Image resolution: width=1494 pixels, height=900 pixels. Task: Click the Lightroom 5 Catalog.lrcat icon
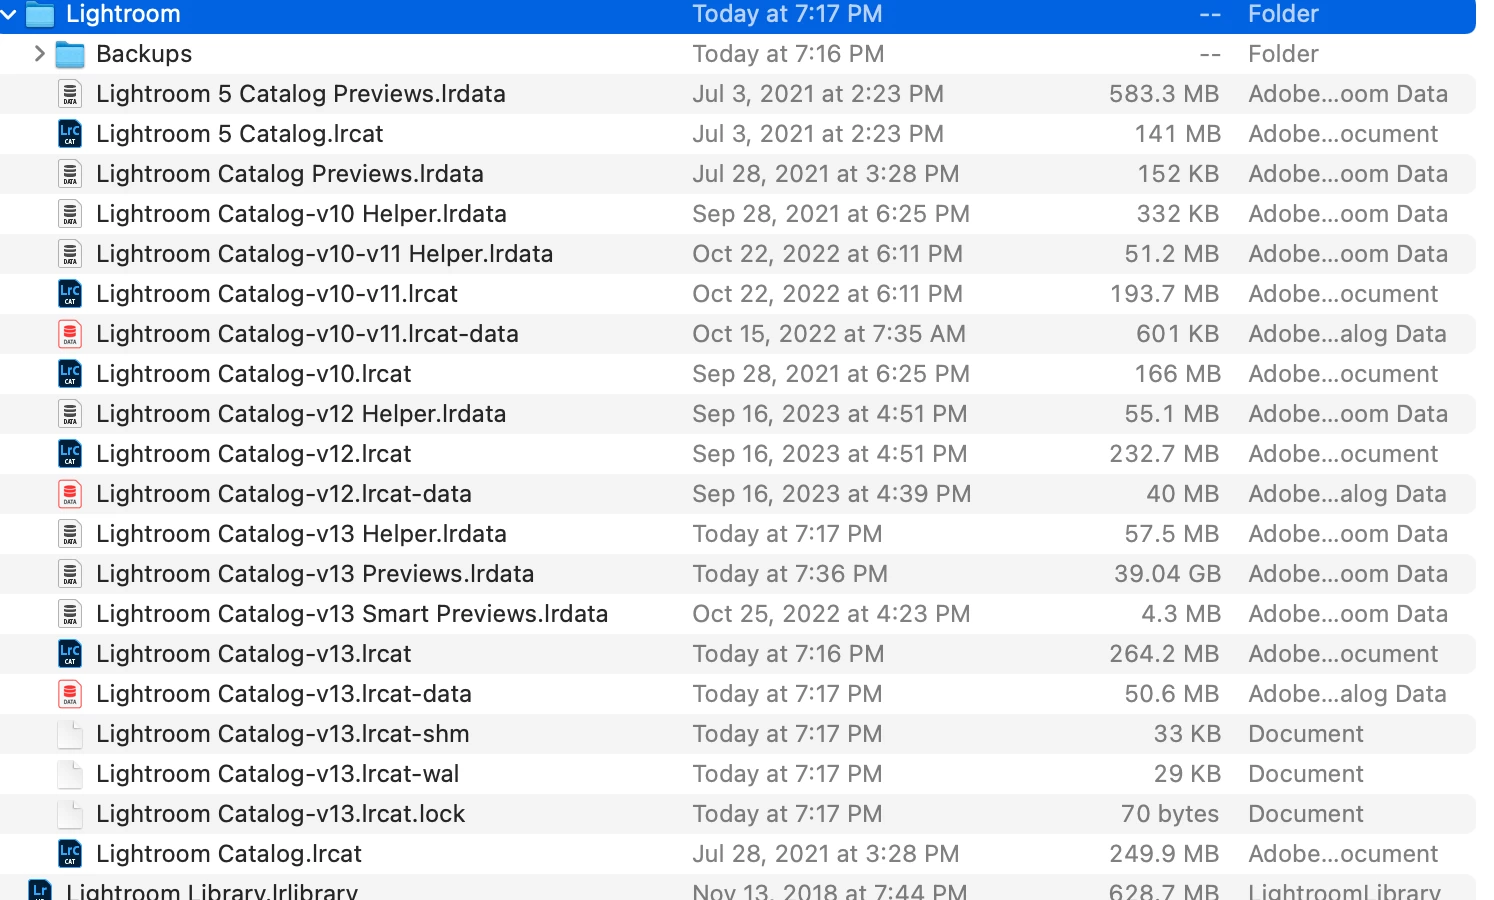point(70,134)
